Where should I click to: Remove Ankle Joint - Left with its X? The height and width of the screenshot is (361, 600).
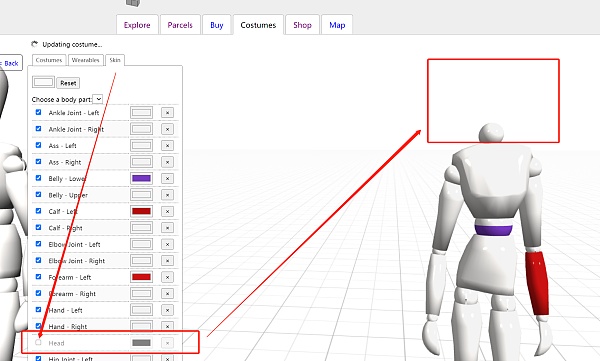click(x=167, y=113)
